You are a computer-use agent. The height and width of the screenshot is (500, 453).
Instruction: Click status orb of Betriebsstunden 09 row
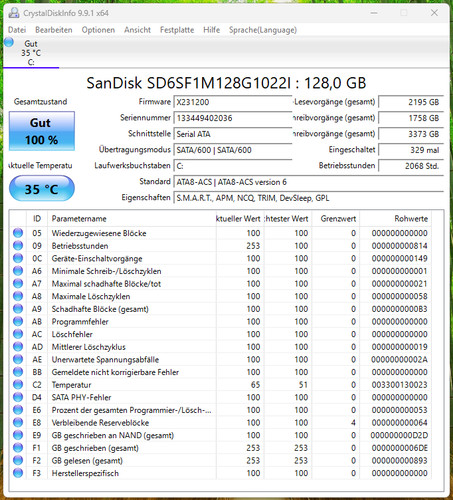18,246
